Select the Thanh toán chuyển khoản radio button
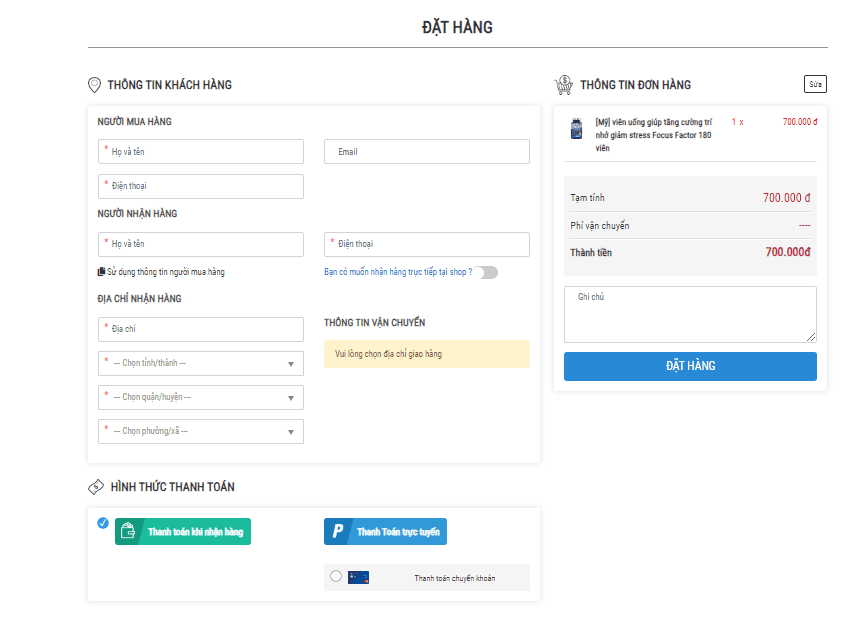Image resolution: width=843 pixels, height=617 pixels. point(335,576)
